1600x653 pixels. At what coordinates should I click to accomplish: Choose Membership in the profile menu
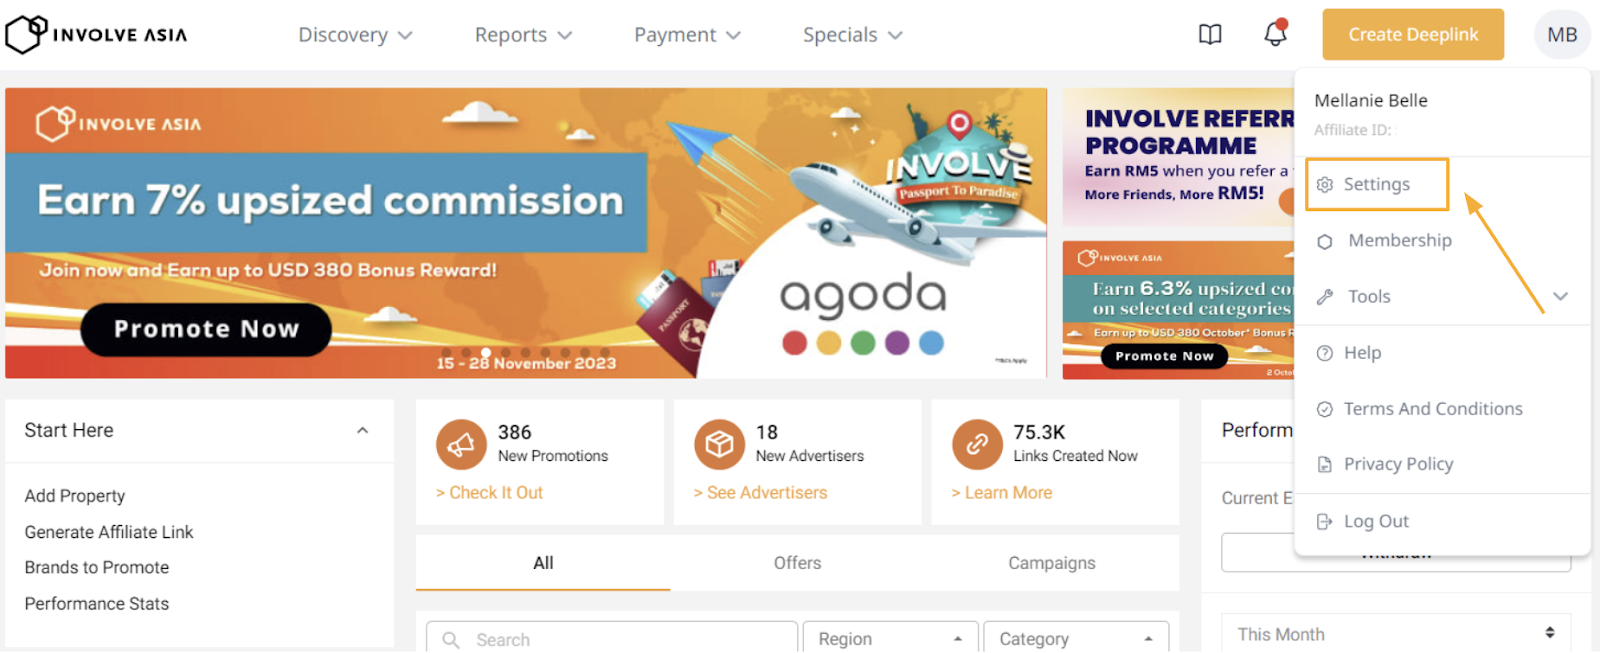pos(1399,241)
